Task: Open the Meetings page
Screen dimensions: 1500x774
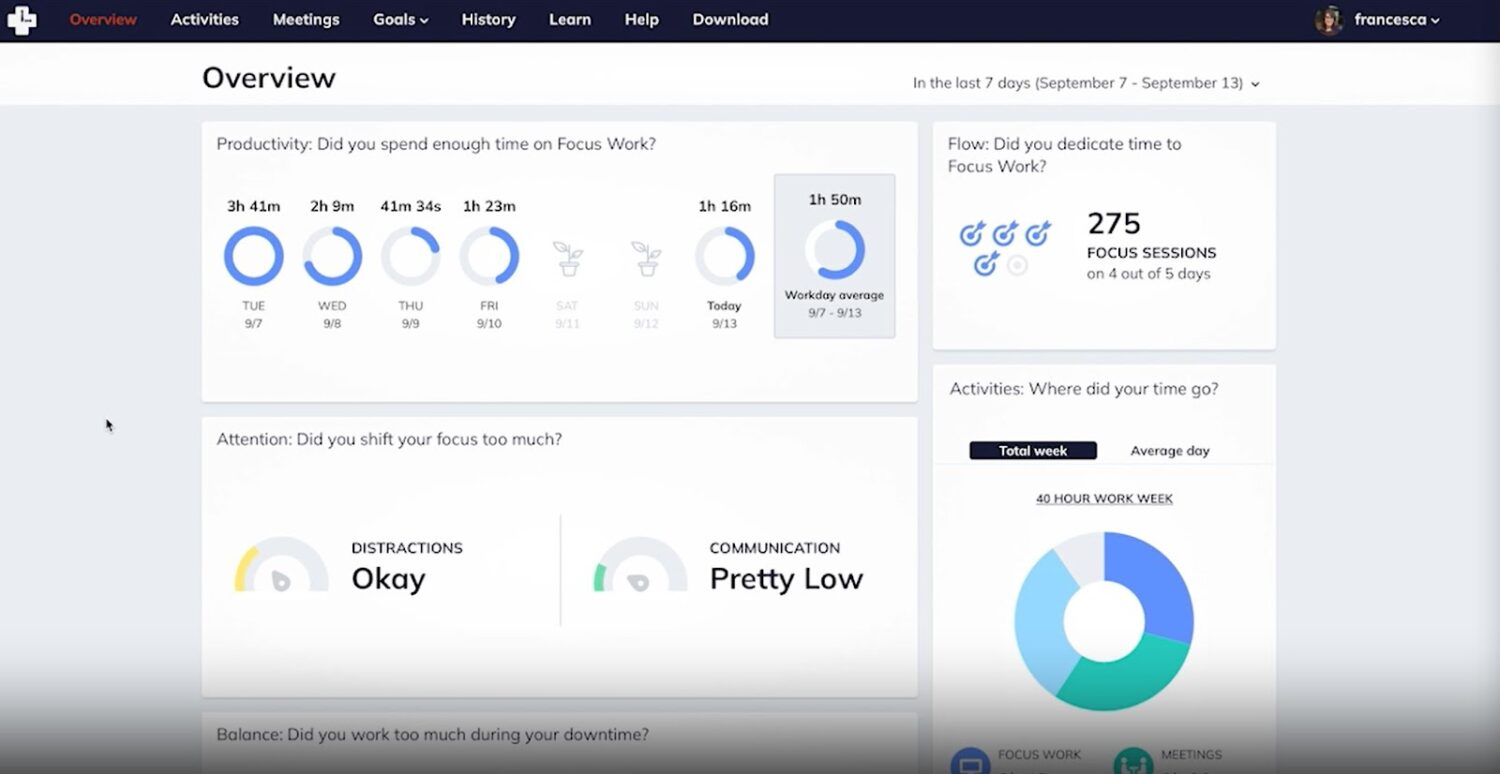Action: point(306,20)
